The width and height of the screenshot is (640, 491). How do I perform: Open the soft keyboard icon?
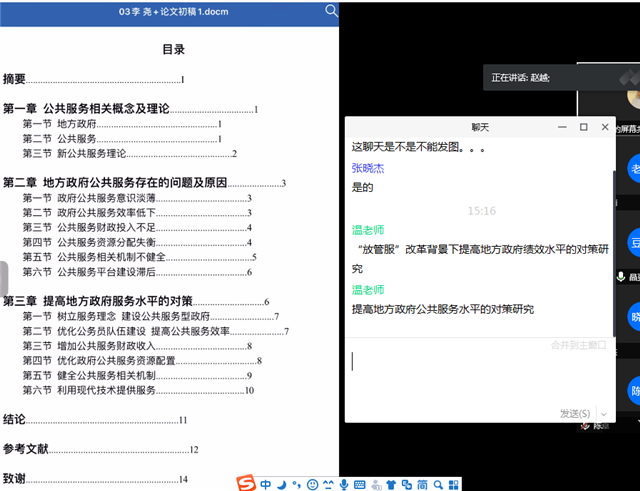[360, 484]
